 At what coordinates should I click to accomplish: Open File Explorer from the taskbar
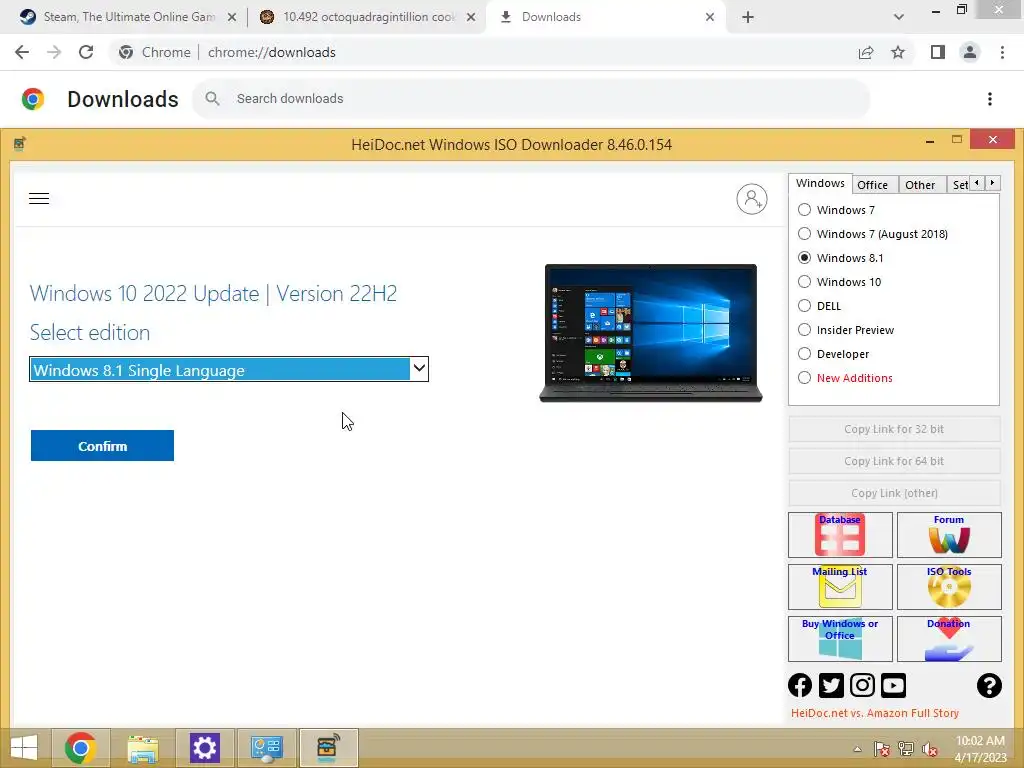tap(143, 748)
